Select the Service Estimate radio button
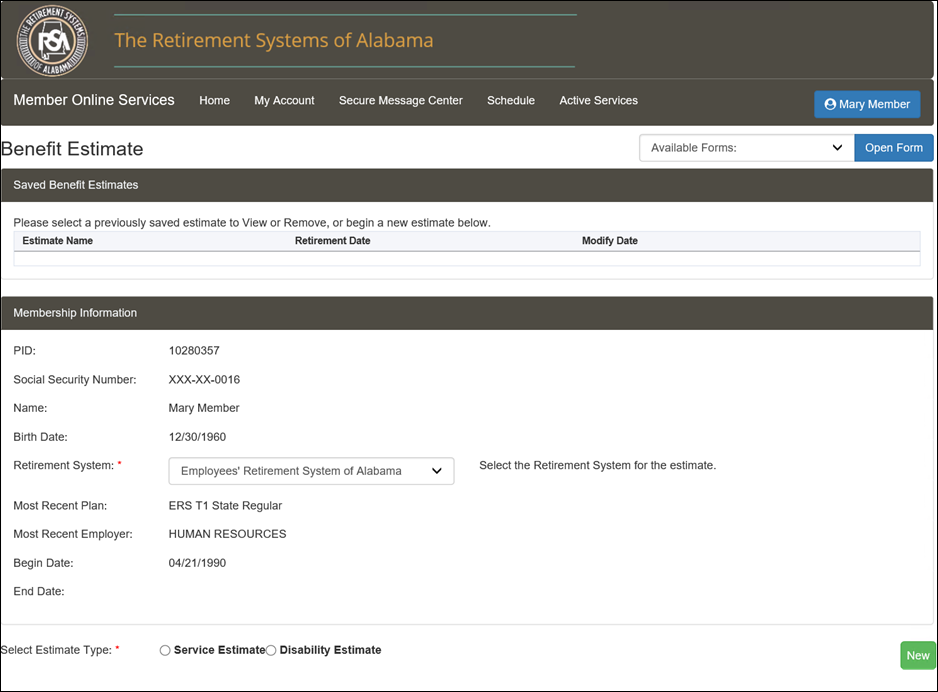Image resolution: width=938 pixels, height=692 pixels. click(165, 650)
